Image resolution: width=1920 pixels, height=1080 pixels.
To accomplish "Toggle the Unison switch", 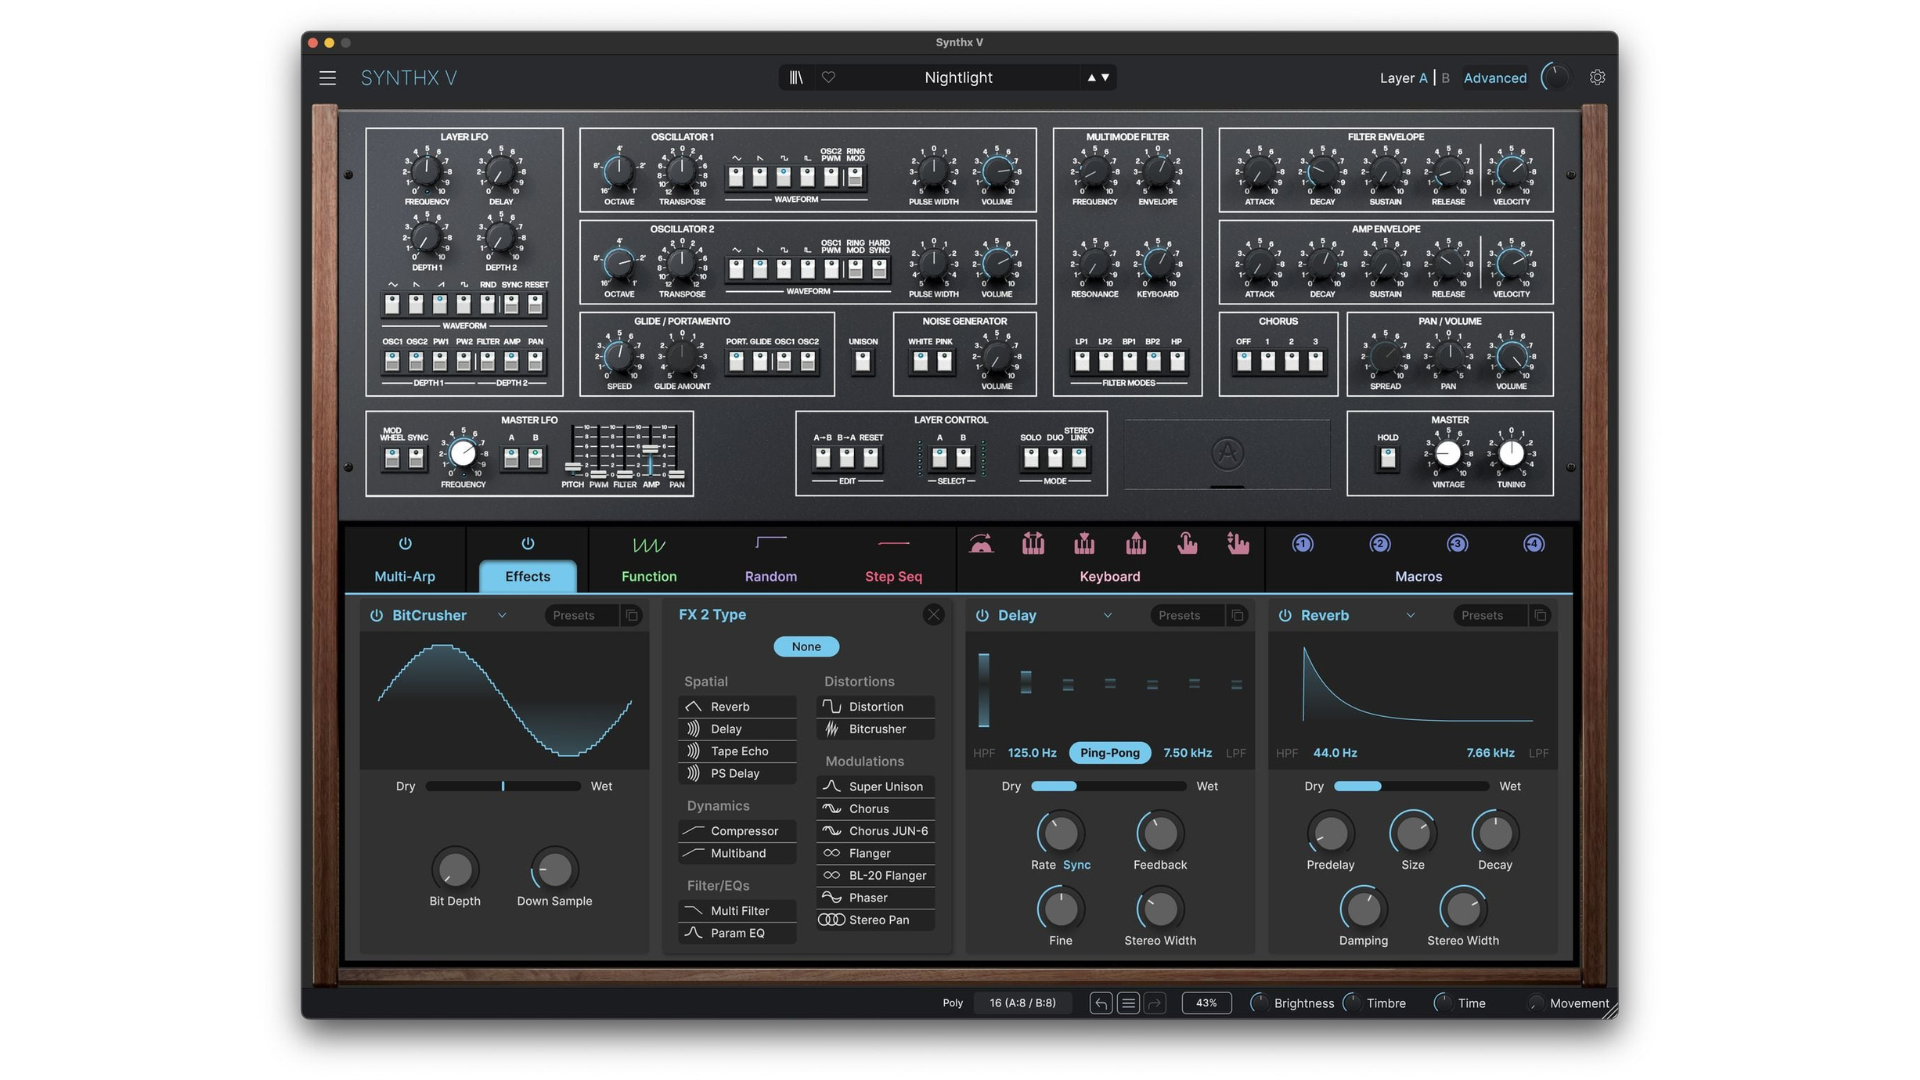I will point(863,361).
